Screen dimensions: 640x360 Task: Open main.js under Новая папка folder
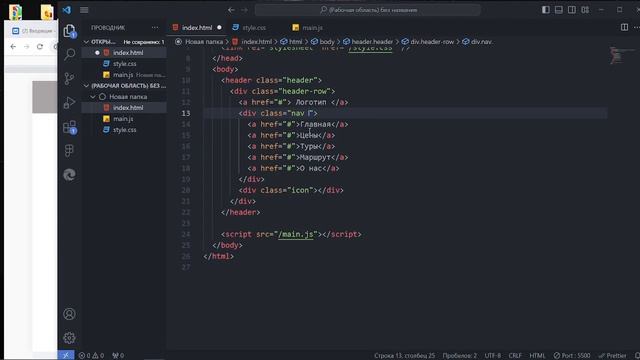(124, 119)
